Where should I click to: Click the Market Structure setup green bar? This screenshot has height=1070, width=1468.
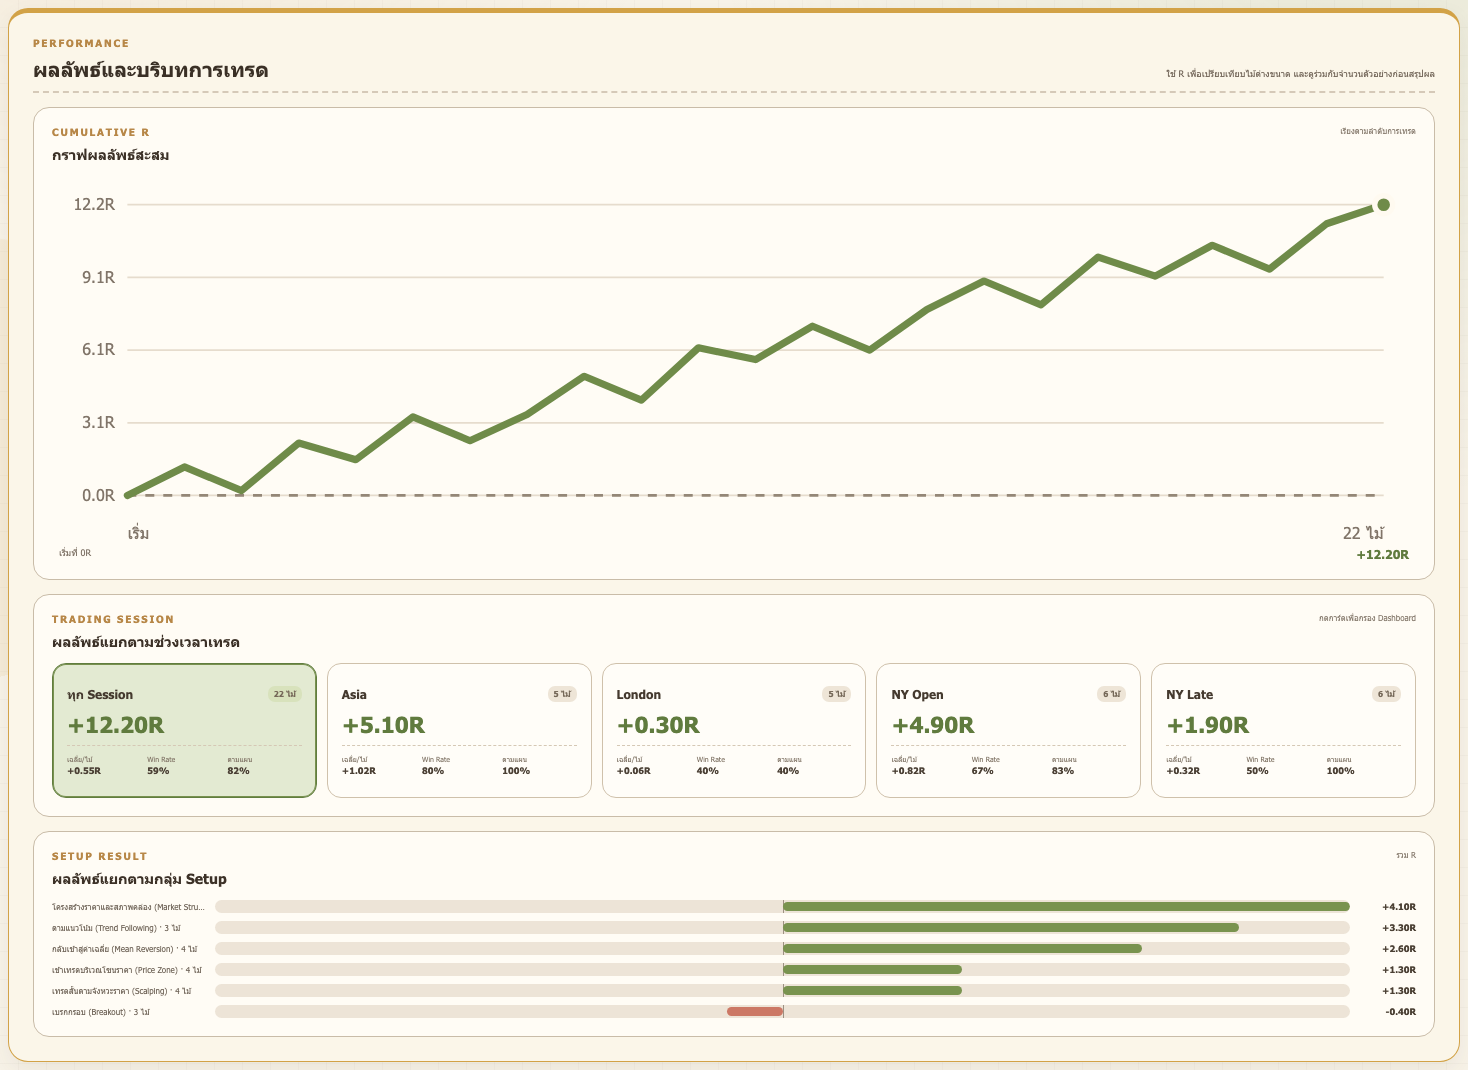1066,907
